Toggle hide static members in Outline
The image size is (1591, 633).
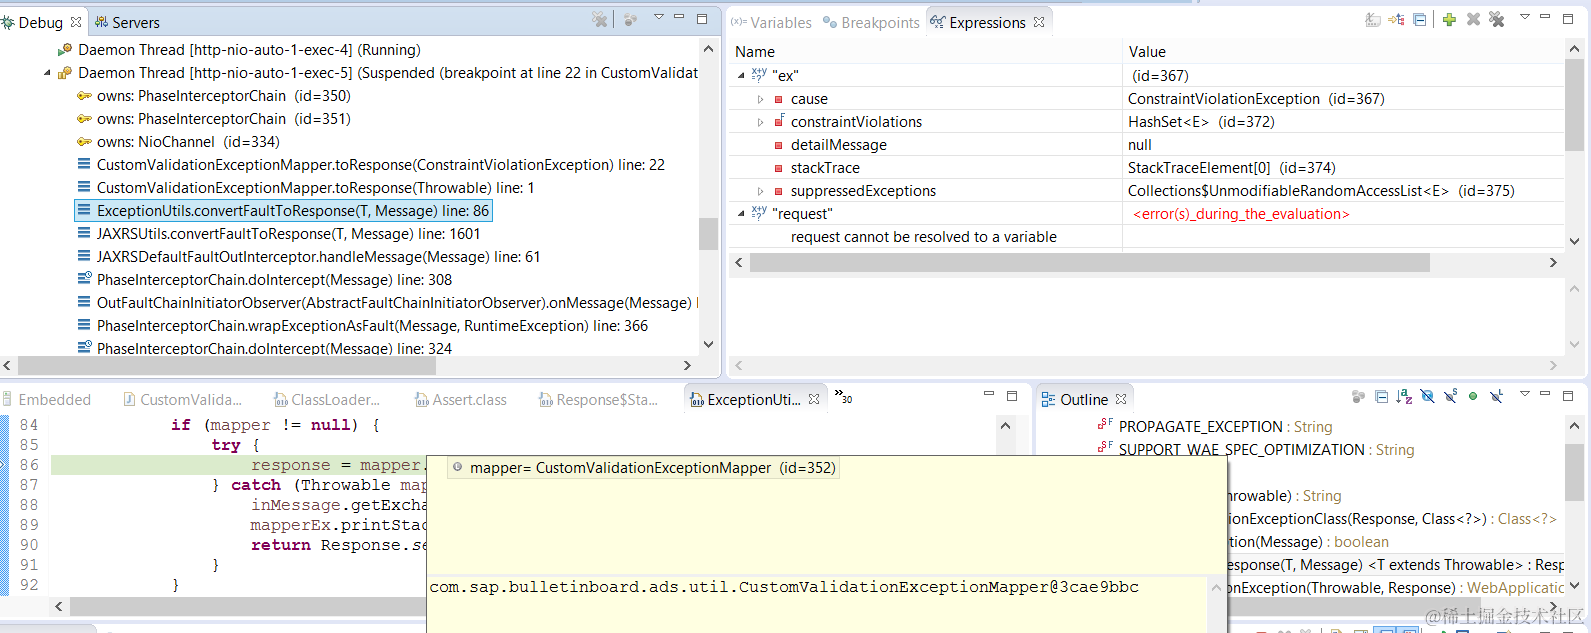pyautogui.click(x=1450, y=397)
